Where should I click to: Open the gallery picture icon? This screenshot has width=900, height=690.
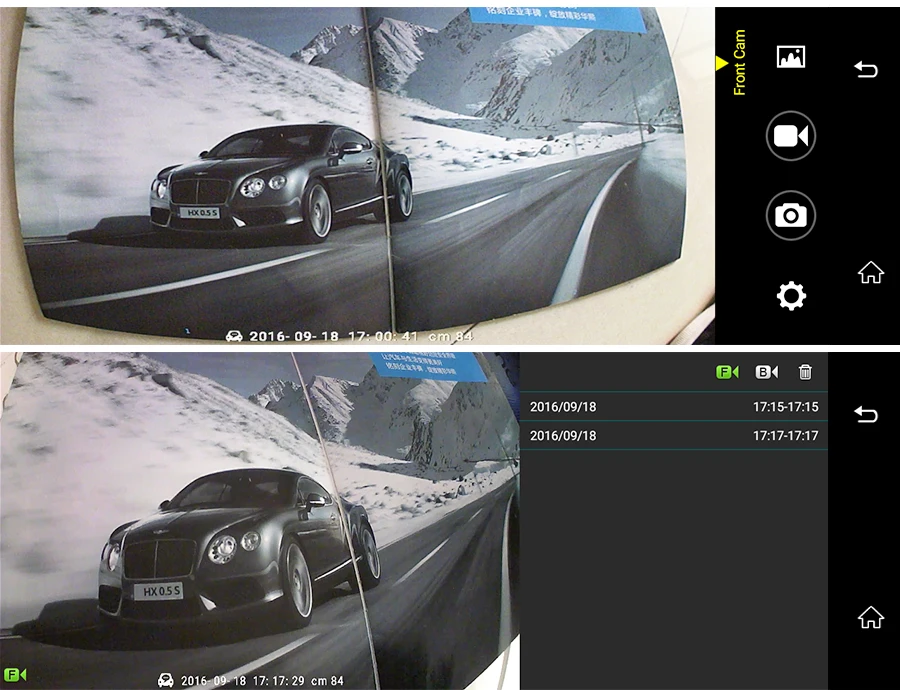point(791,57)
